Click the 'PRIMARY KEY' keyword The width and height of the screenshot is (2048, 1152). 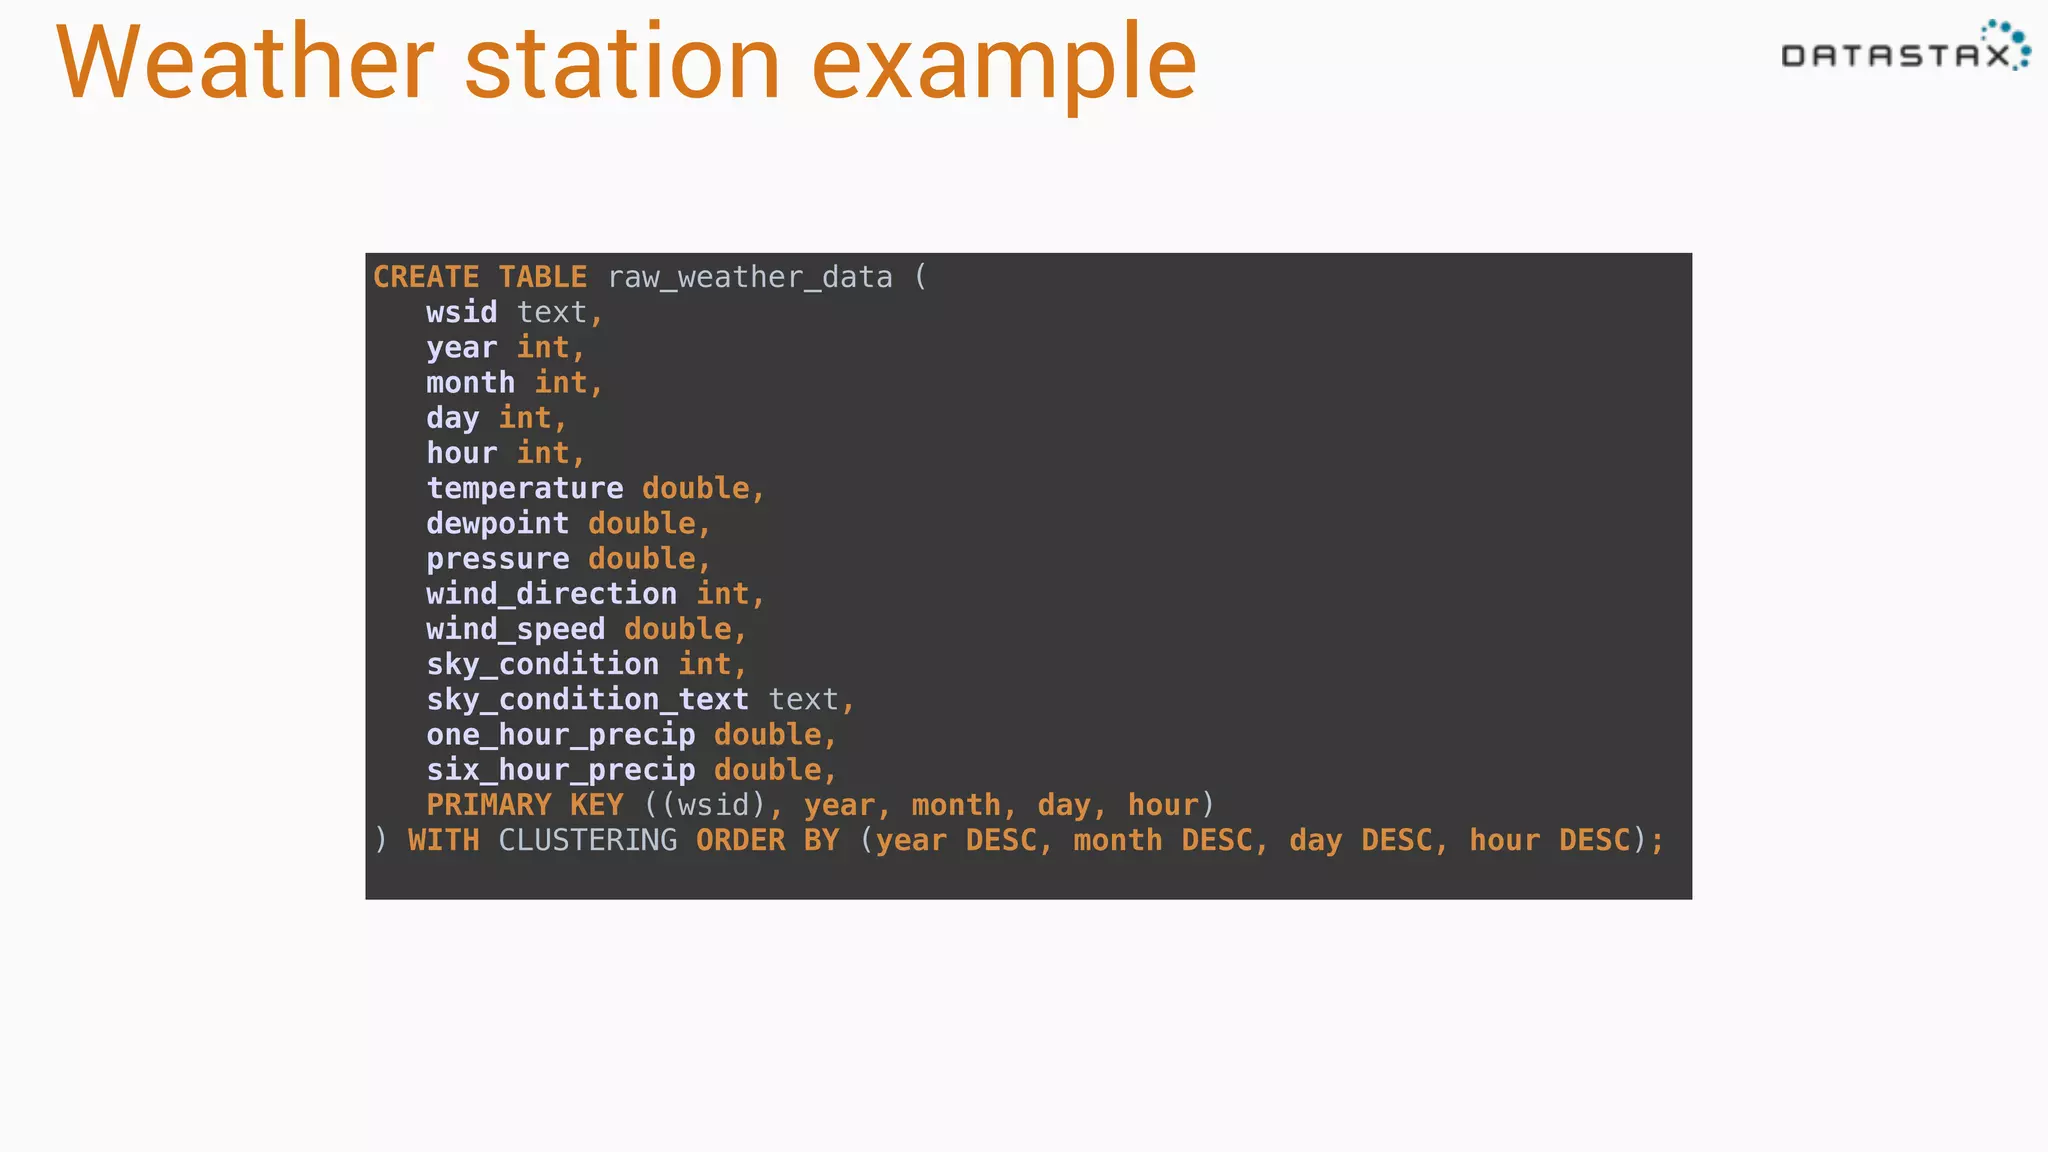tap(525, 805)
